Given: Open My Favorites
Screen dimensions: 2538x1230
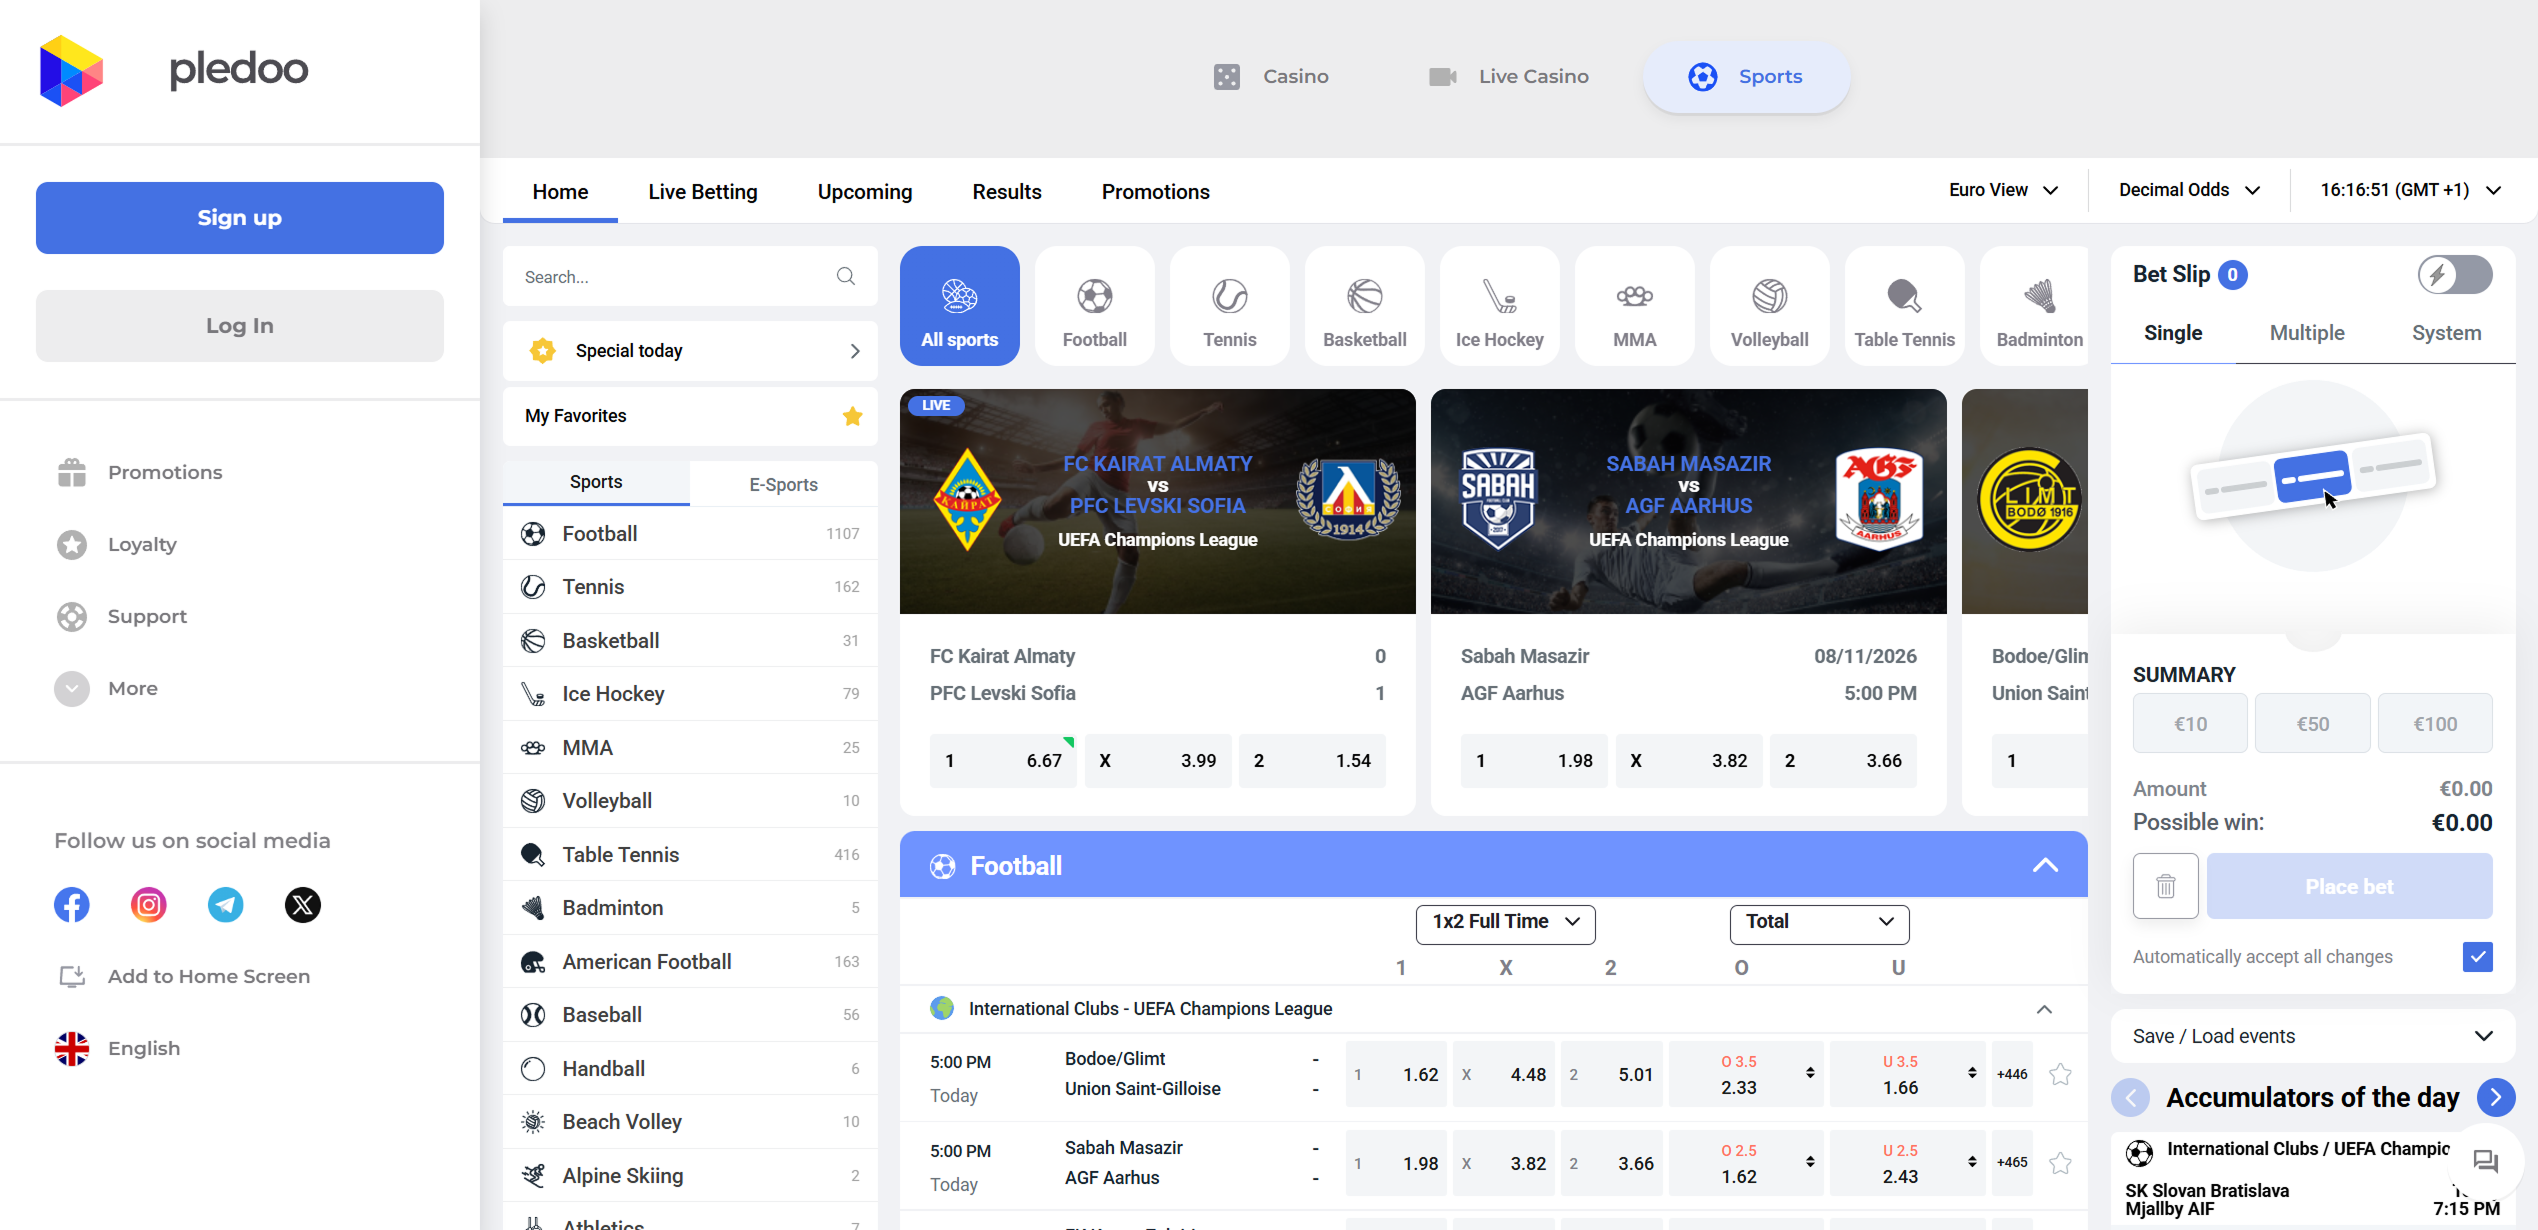Looking at the screenshot, I should point(690,416).
